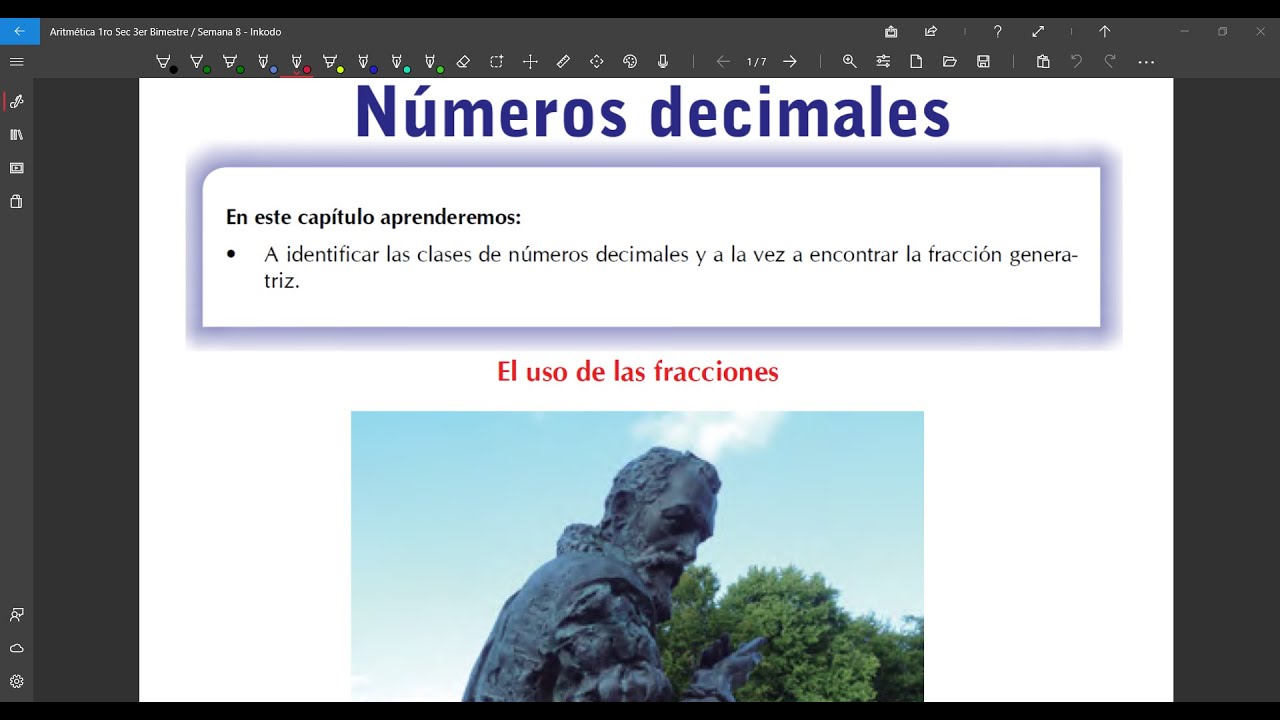Choose the move/pan cross tool
This screenshot has height=720, width=1280.
[530, 62]
